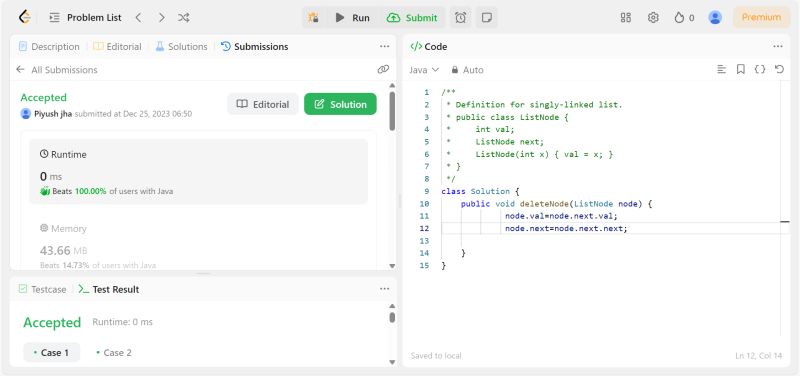
Task: Switch to the Solutions tab
Action: (x=182, y=46)
